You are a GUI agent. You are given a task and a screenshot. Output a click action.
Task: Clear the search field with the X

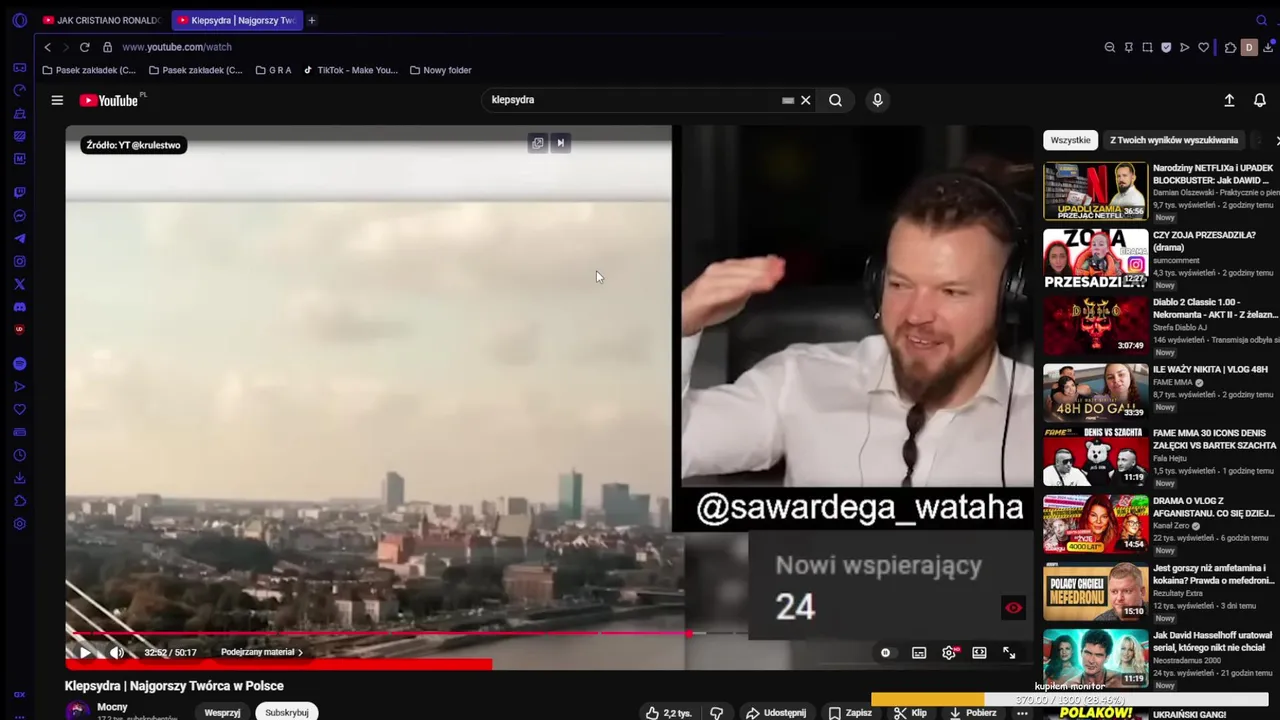[x=805, y=100]
